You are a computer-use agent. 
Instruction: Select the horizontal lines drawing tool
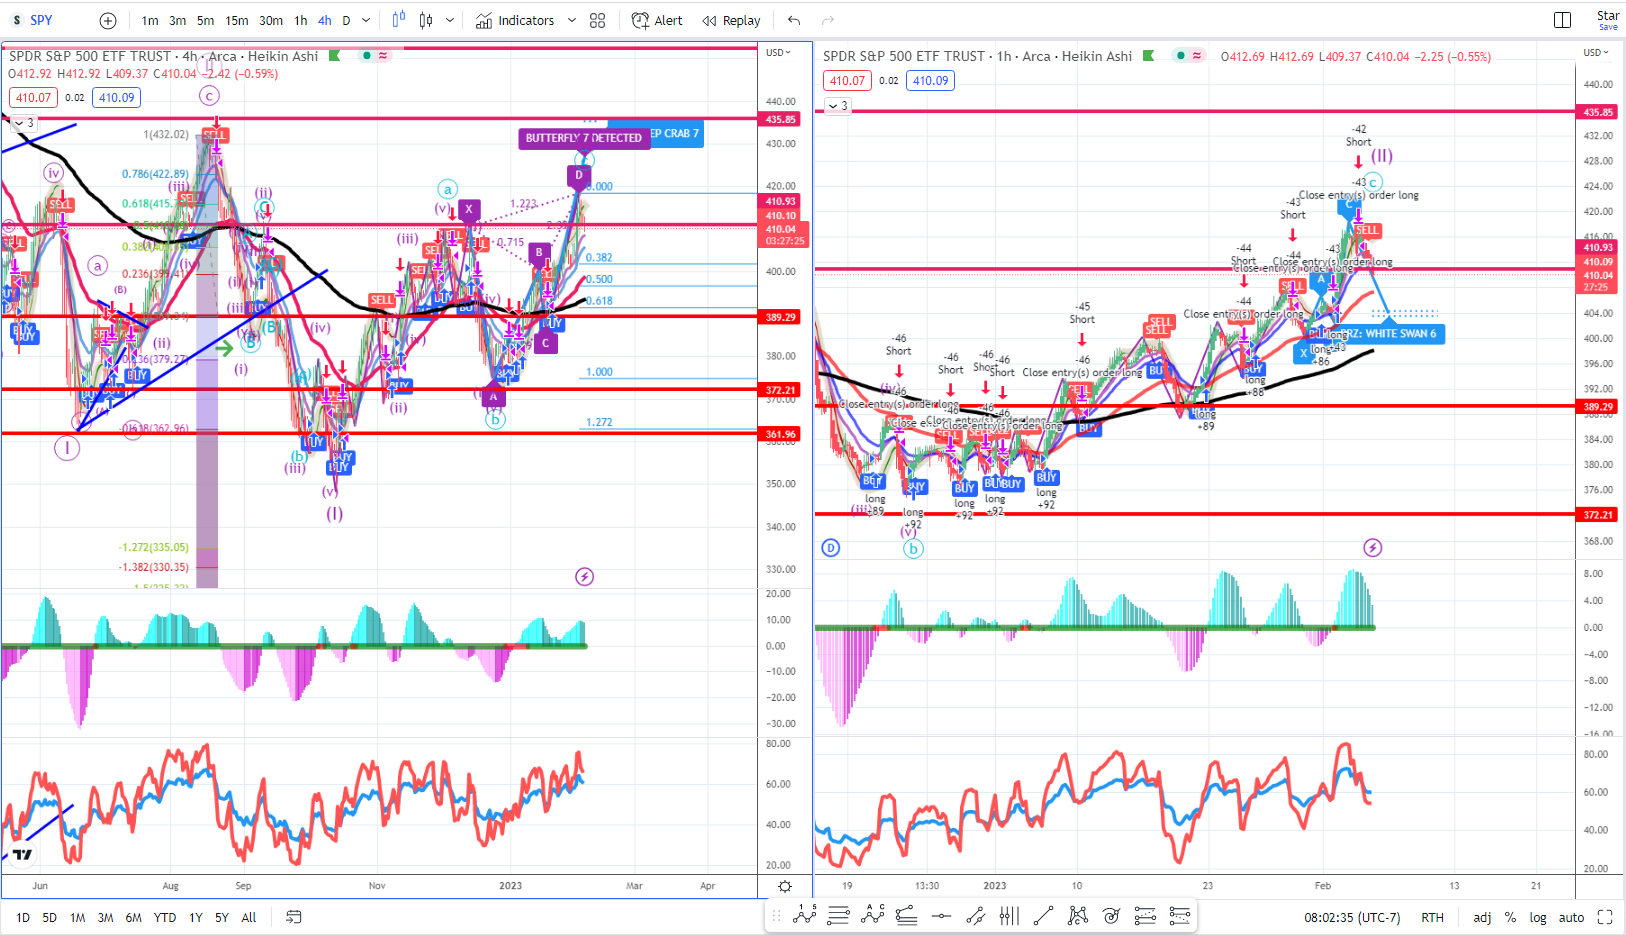[x=839, y=915]
